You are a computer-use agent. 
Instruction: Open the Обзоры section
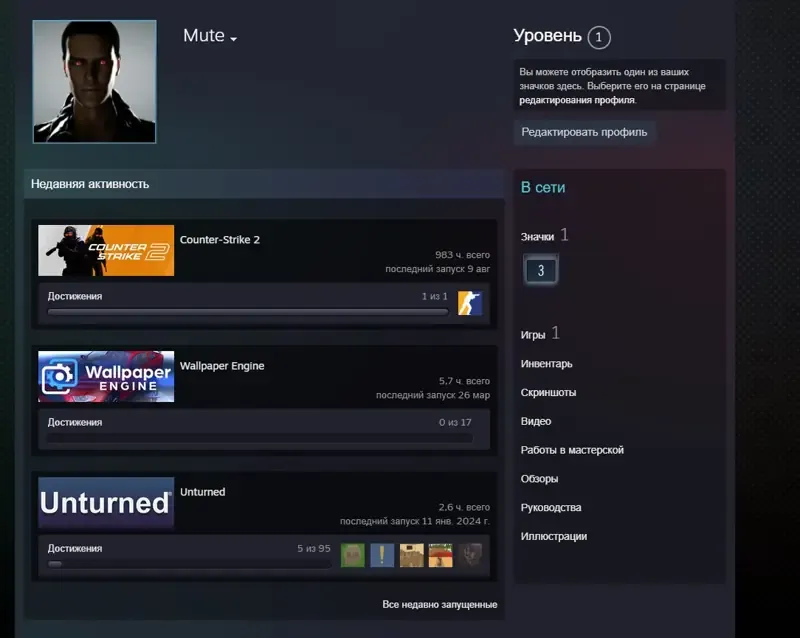click(x=539, y=479)
